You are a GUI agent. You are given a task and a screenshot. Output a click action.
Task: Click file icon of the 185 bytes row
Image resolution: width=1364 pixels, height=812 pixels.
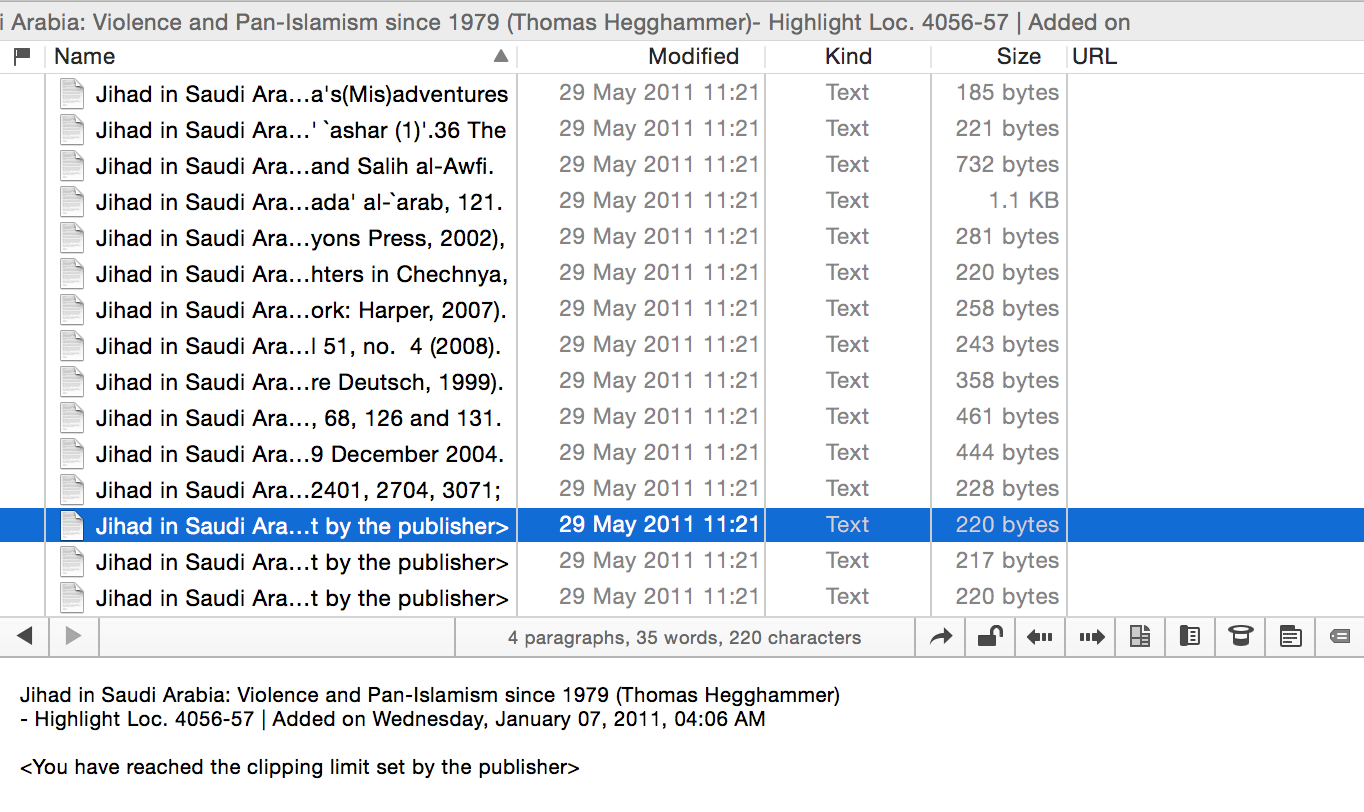point(71,93)
